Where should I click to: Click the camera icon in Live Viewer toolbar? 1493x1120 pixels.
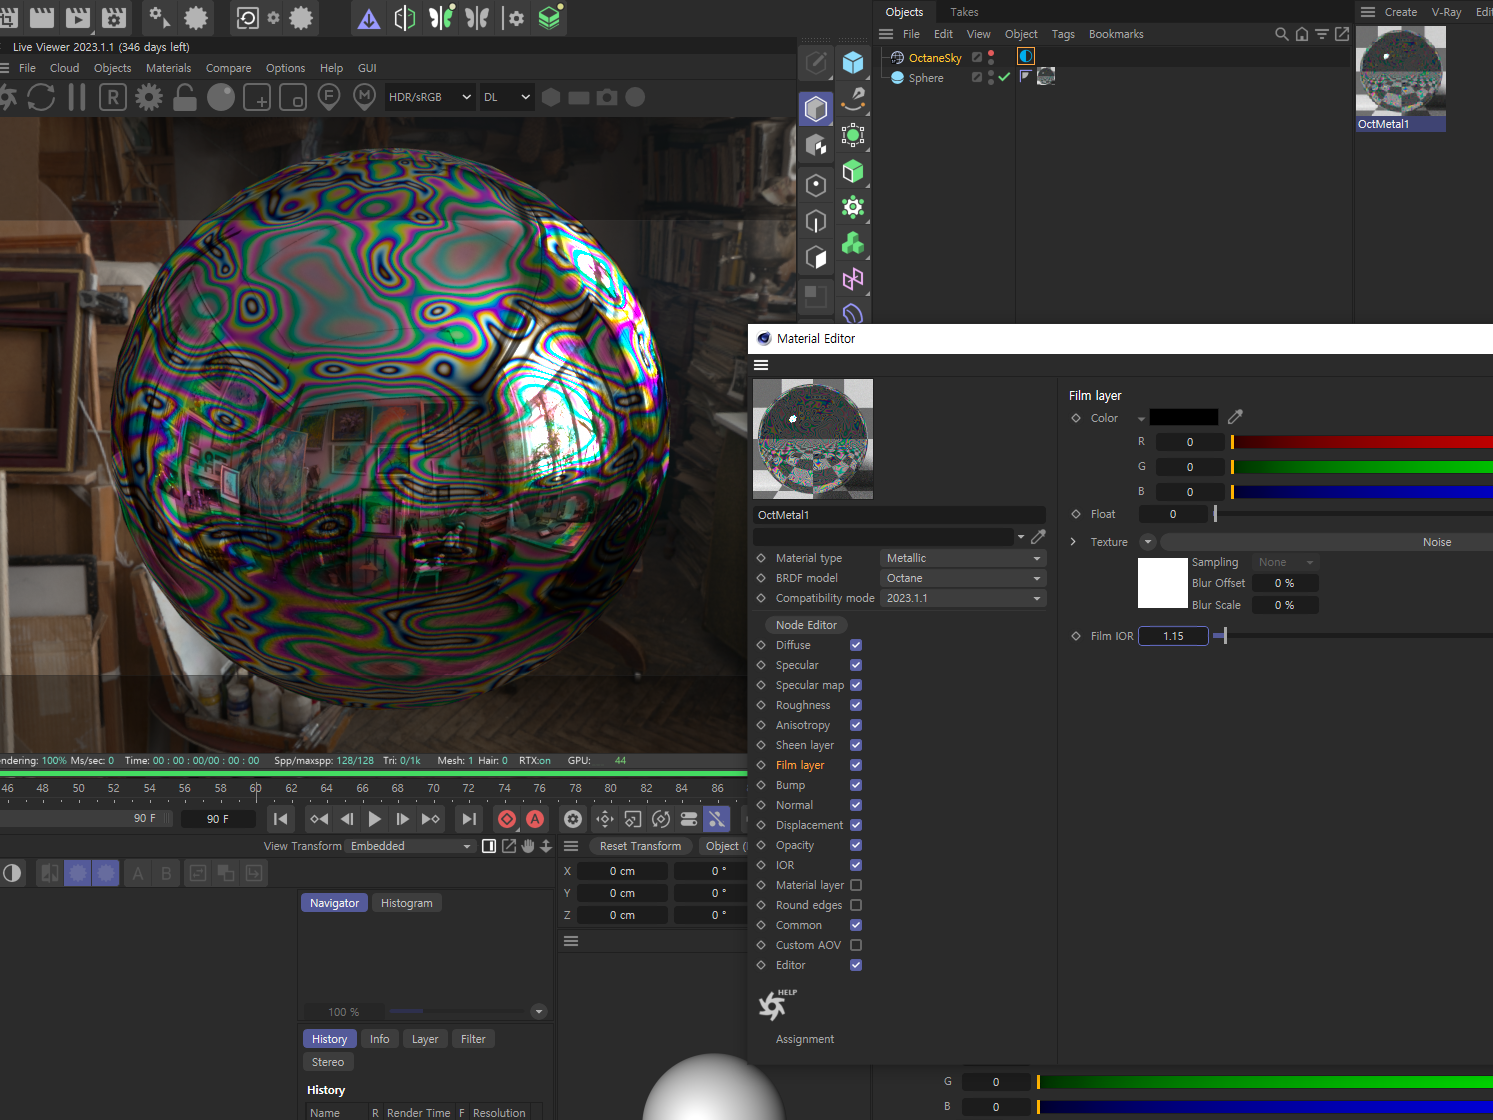[607, 97]
